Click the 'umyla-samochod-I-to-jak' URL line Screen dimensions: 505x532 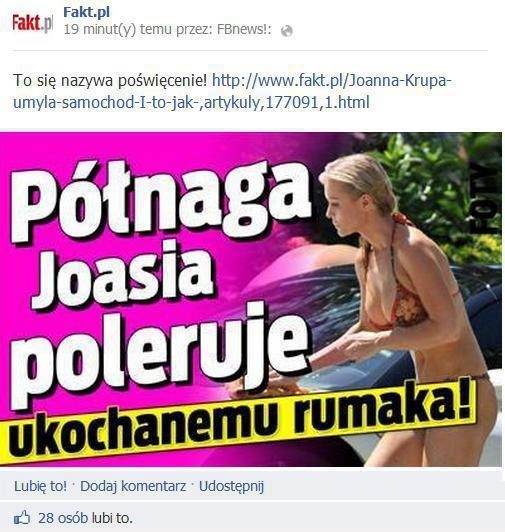[191, 102]
